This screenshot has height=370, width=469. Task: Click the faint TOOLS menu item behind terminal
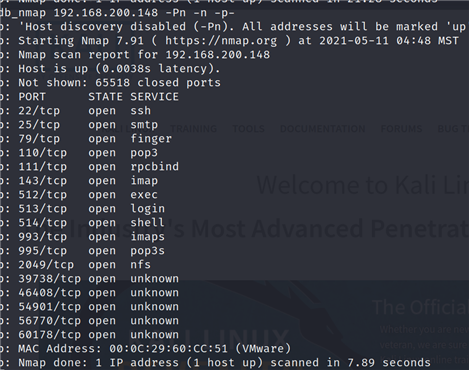248,129
